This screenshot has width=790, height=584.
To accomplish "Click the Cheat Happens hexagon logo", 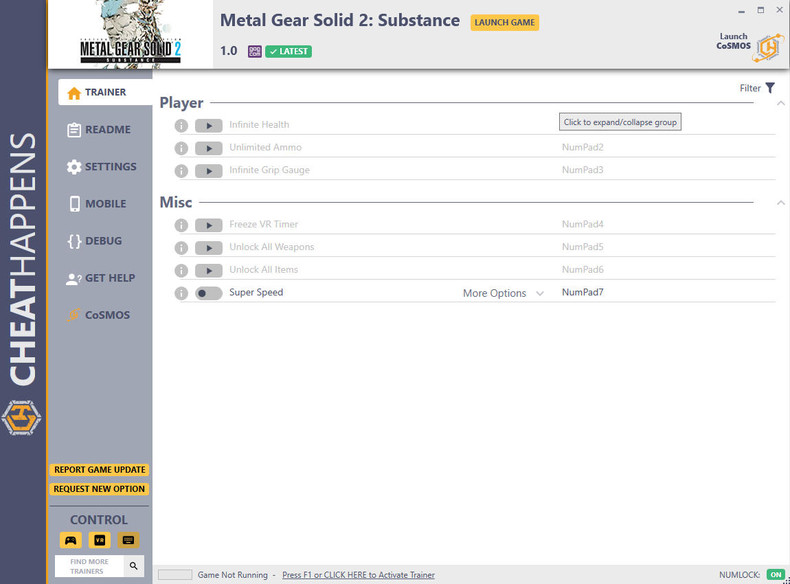I will point(21,418).
